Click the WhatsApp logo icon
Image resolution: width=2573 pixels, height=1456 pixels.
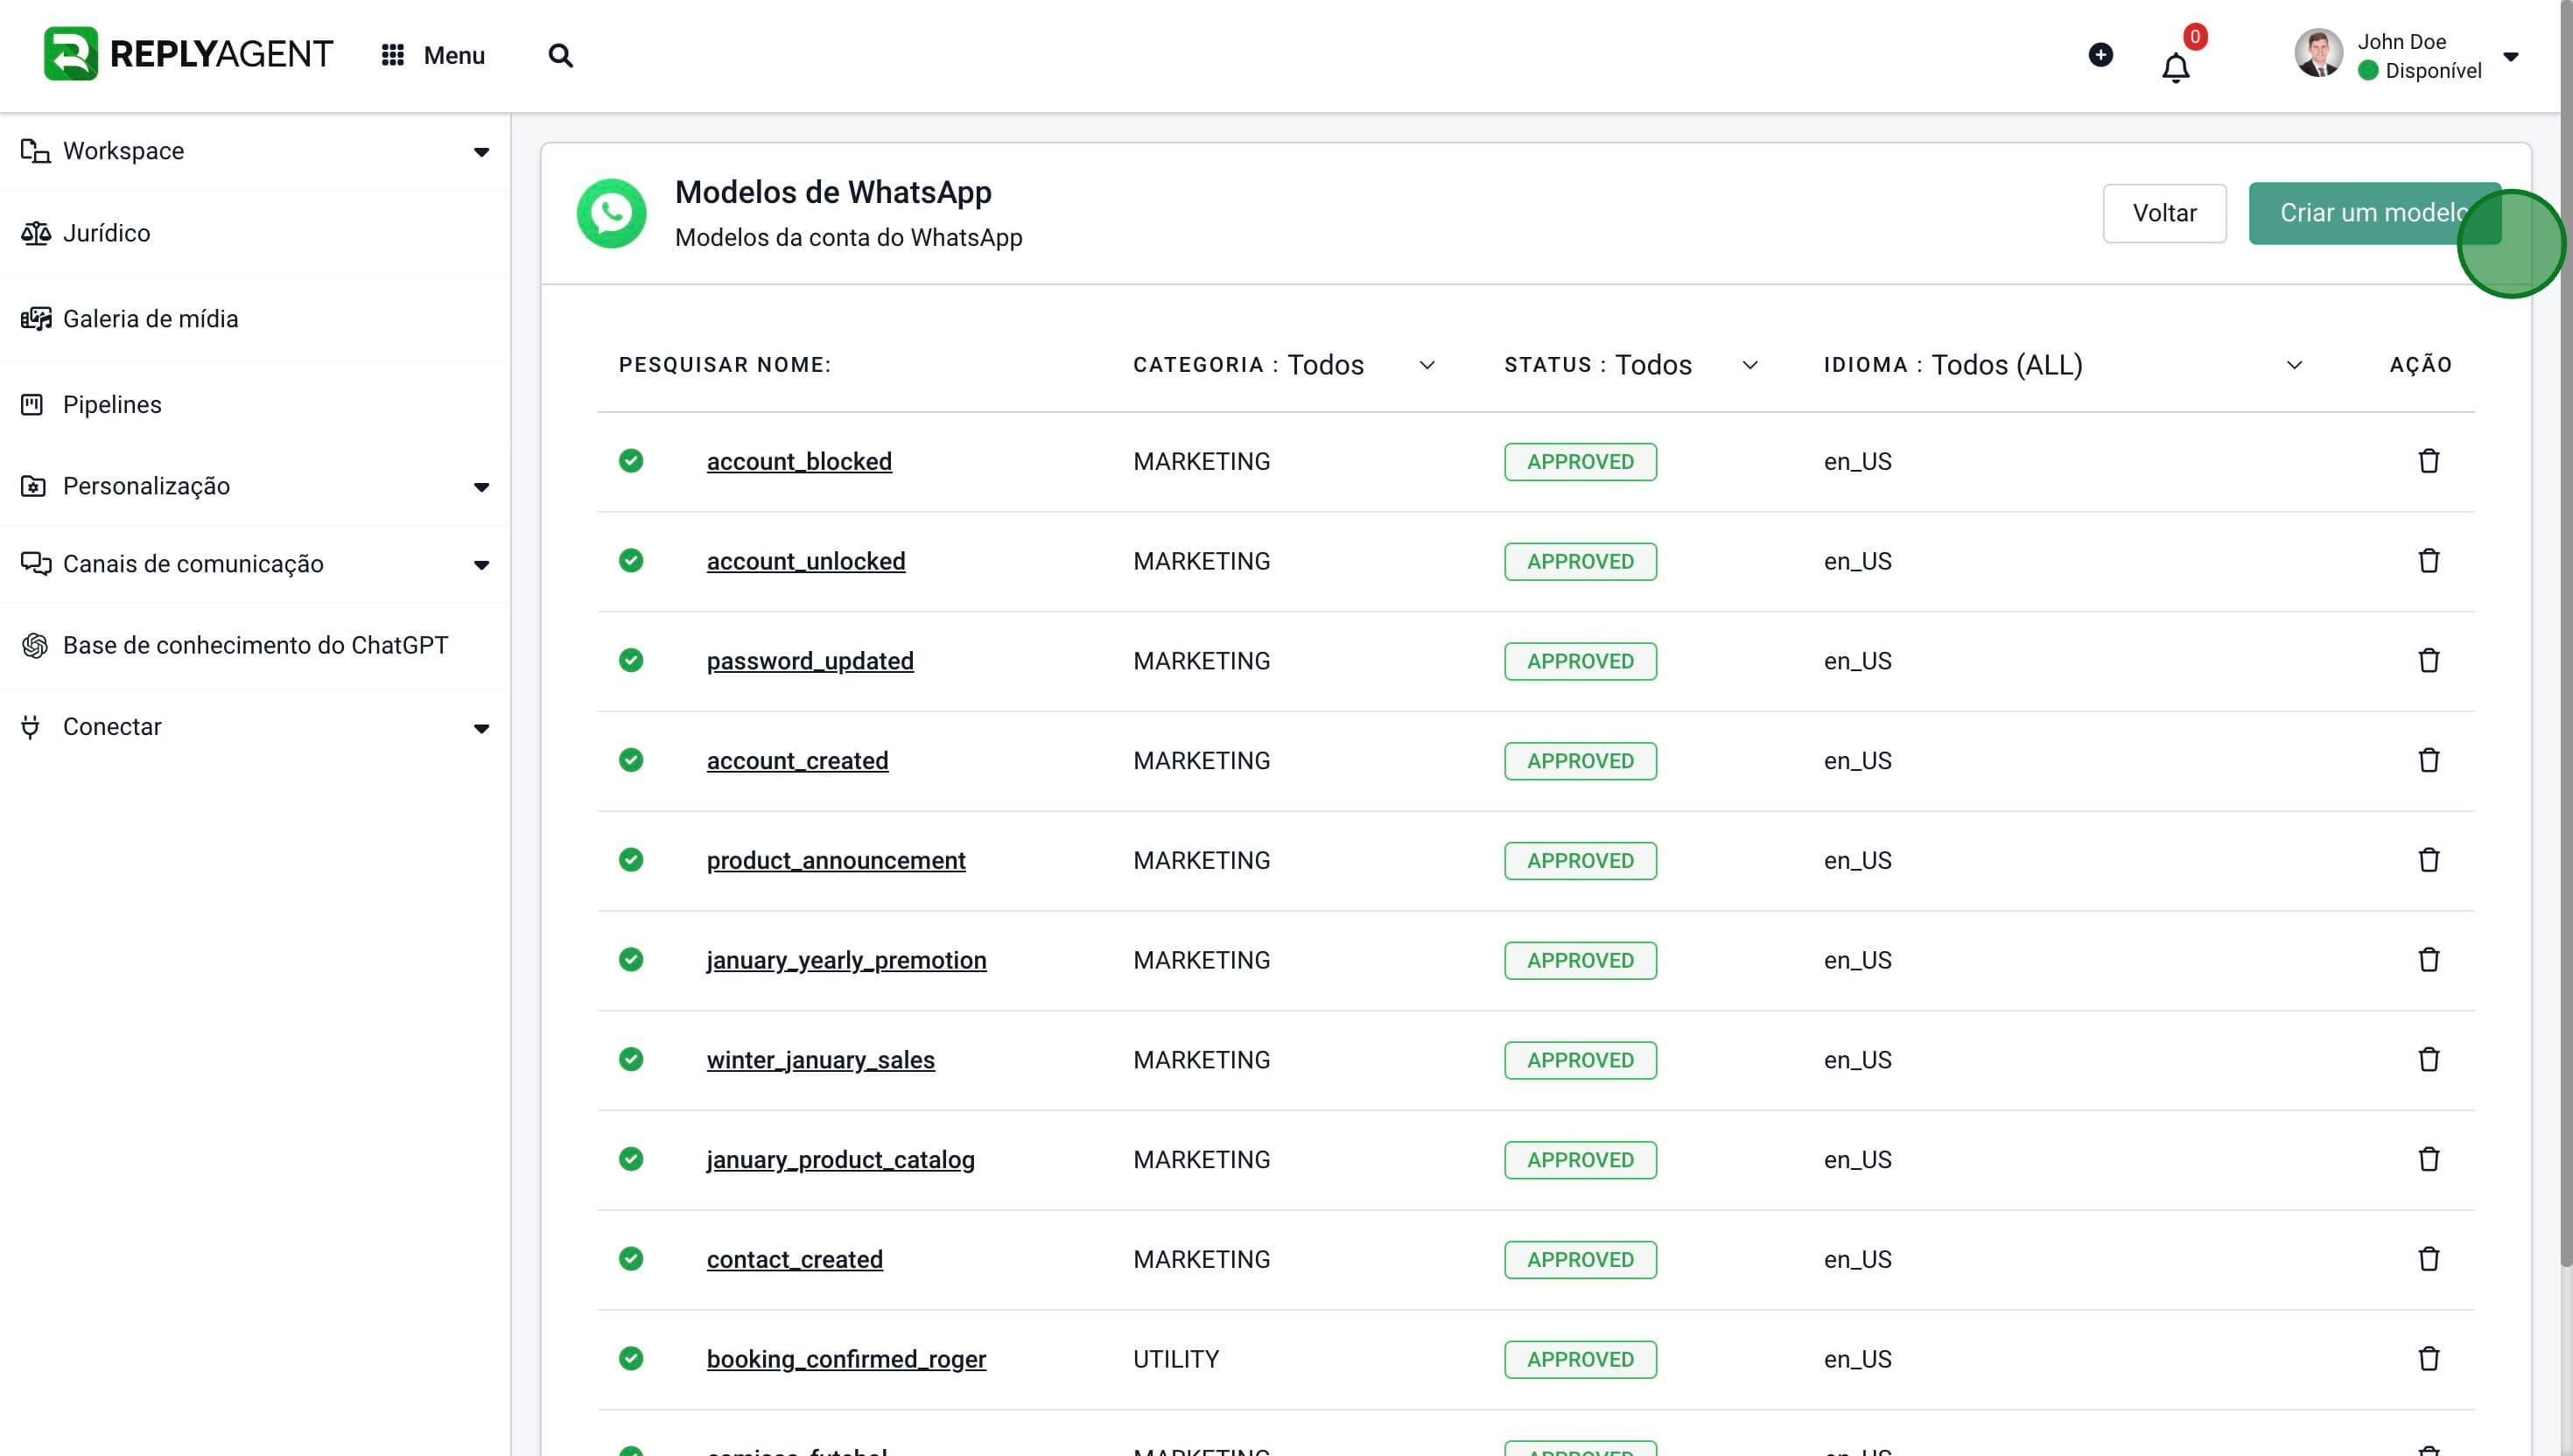point(611,213)
